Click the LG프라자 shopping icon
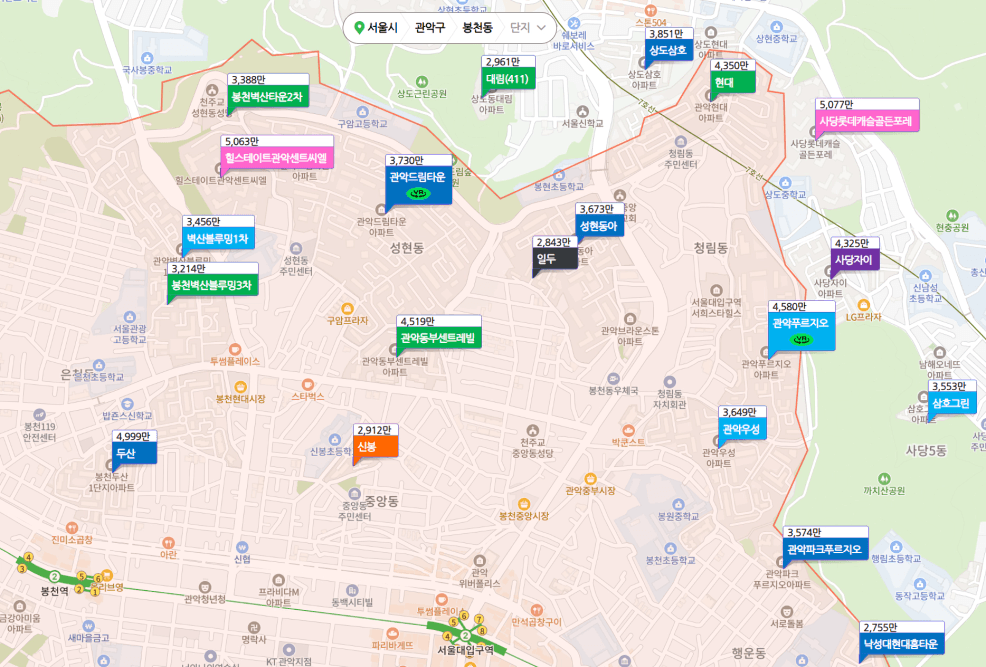 point(863,306)
